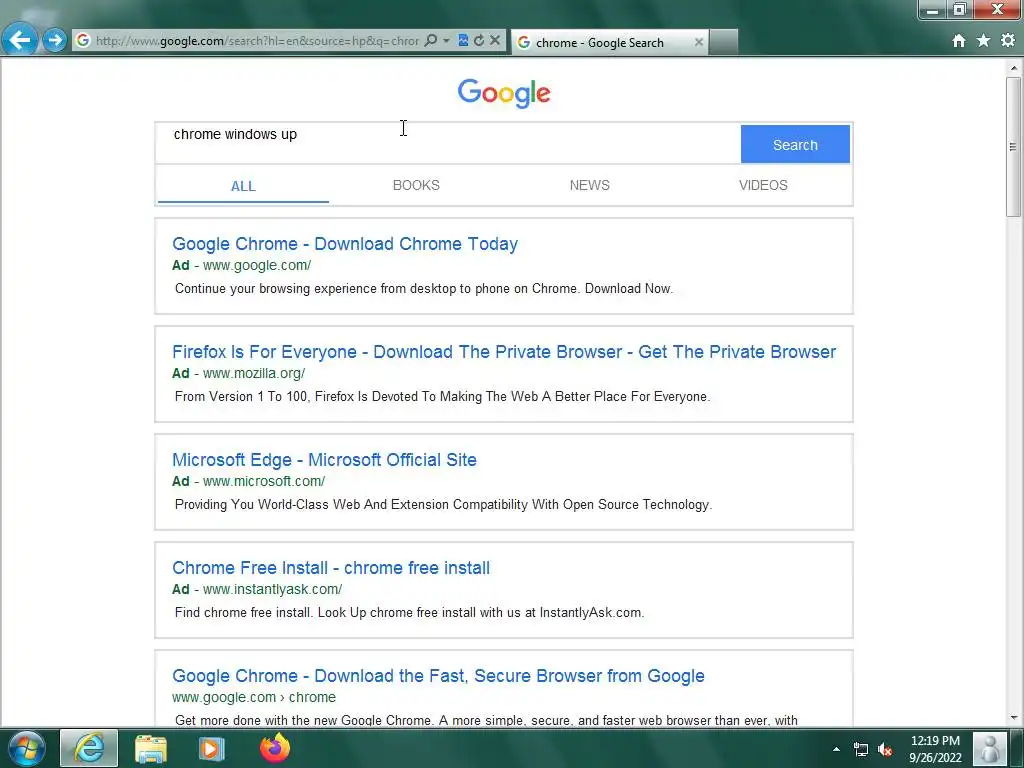Go forward using the Forward arrow button

[55, 40]
